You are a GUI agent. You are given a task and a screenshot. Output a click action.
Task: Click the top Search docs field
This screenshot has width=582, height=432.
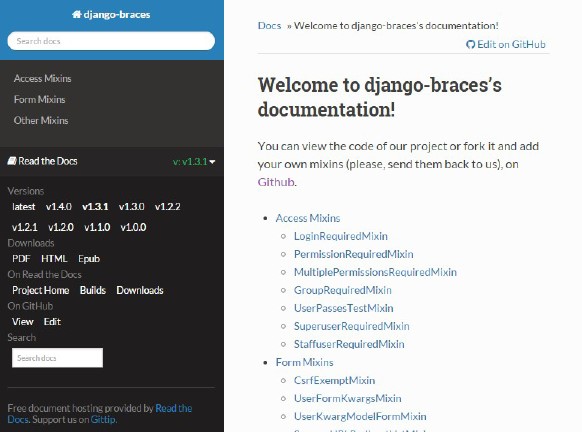tap(111, 41)
